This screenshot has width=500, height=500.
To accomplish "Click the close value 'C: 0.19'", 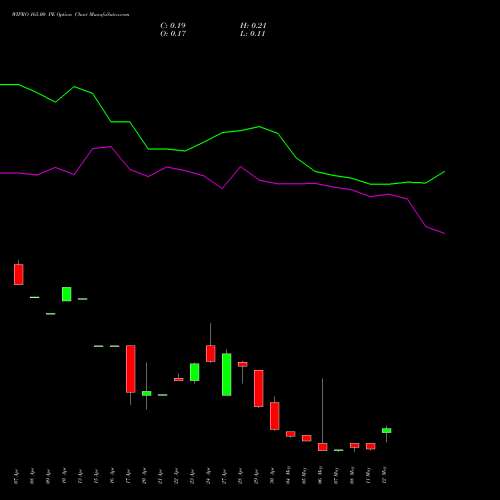I will coord(173,26).
